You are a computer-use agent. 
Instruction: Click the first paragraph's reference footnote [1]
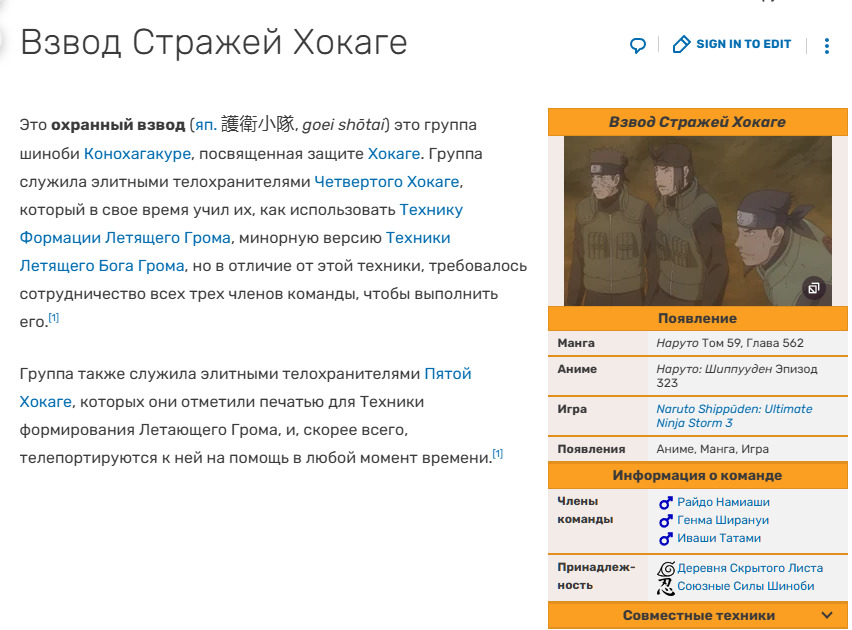click(x=54, y=318)
